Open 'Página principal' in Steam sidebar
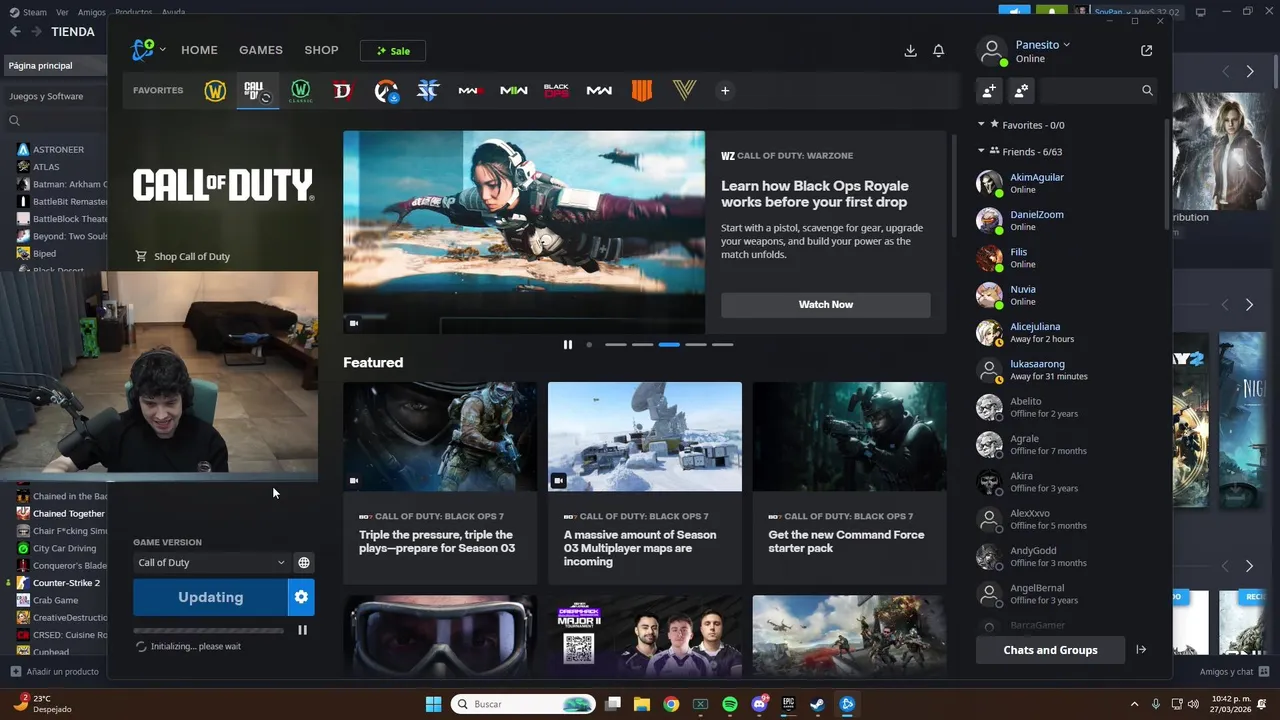The image size is (1280, 720). pyautogui.click(x=54, y=66)
